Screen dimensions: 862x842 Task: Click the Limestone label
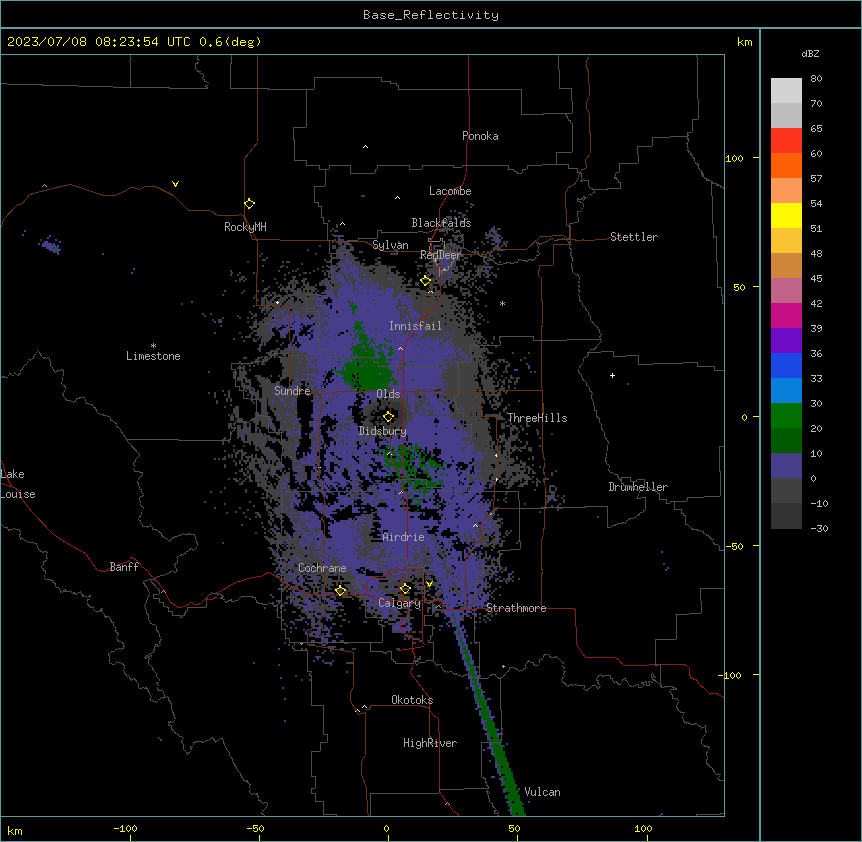pos(153,356)
